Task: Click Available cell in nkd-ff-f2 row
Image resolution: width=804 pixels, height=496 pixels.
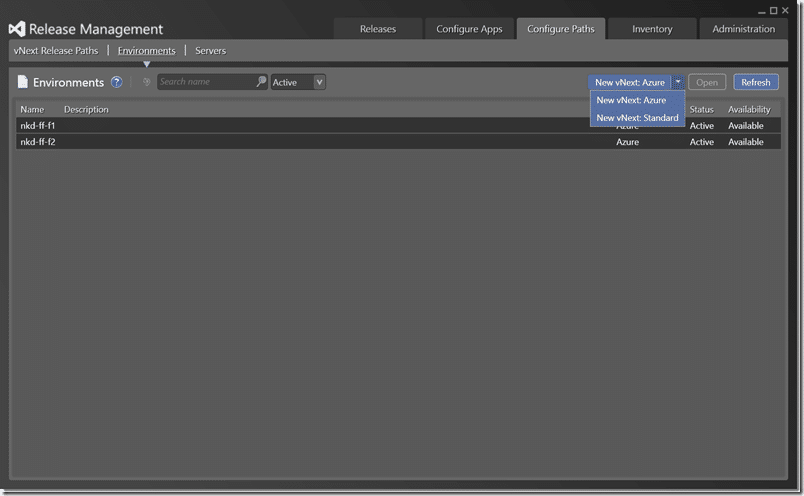Action: click(x=746, y=142)
